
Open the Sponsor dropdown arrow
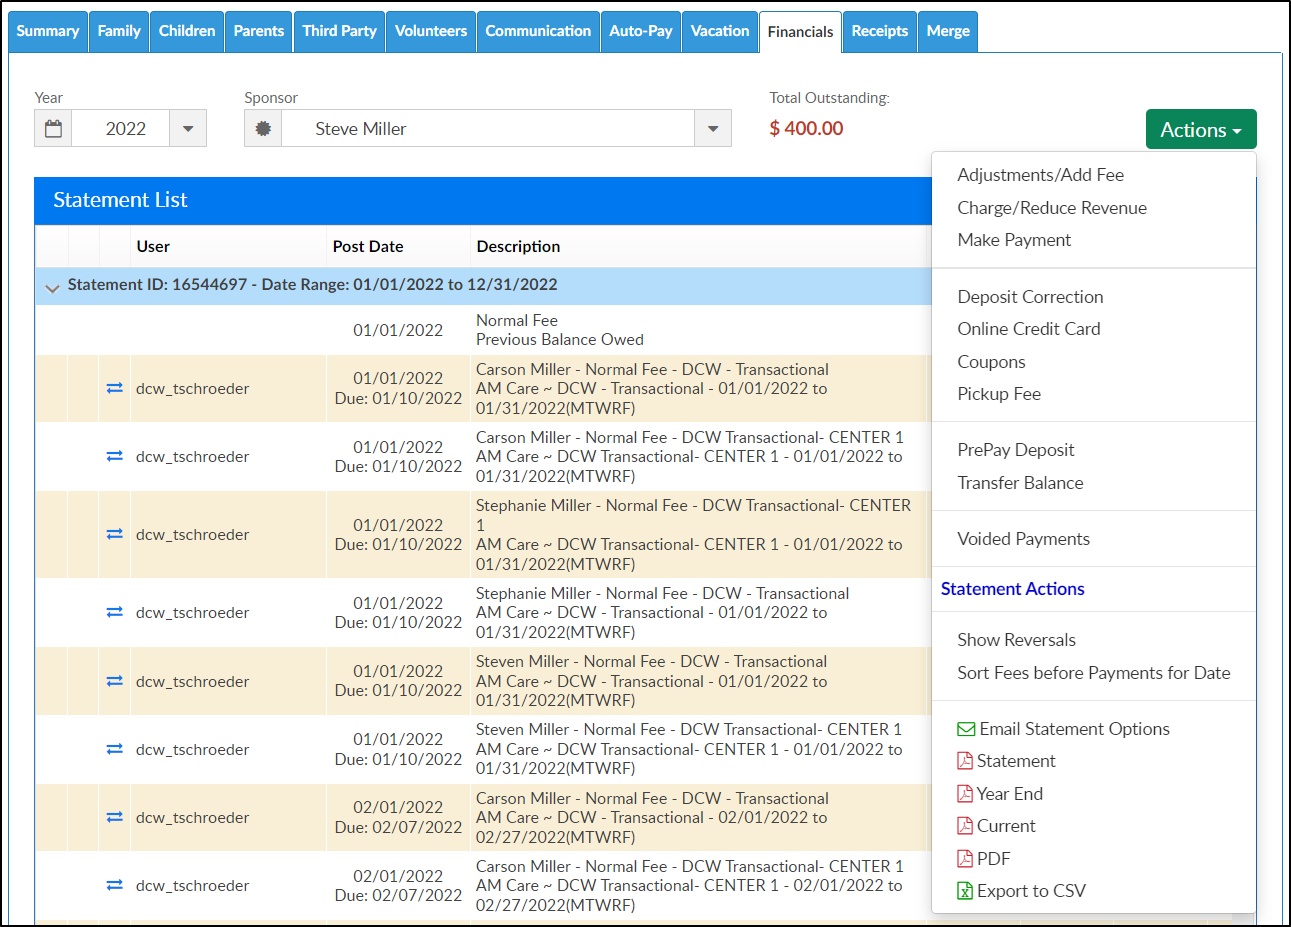coord(713,129)
